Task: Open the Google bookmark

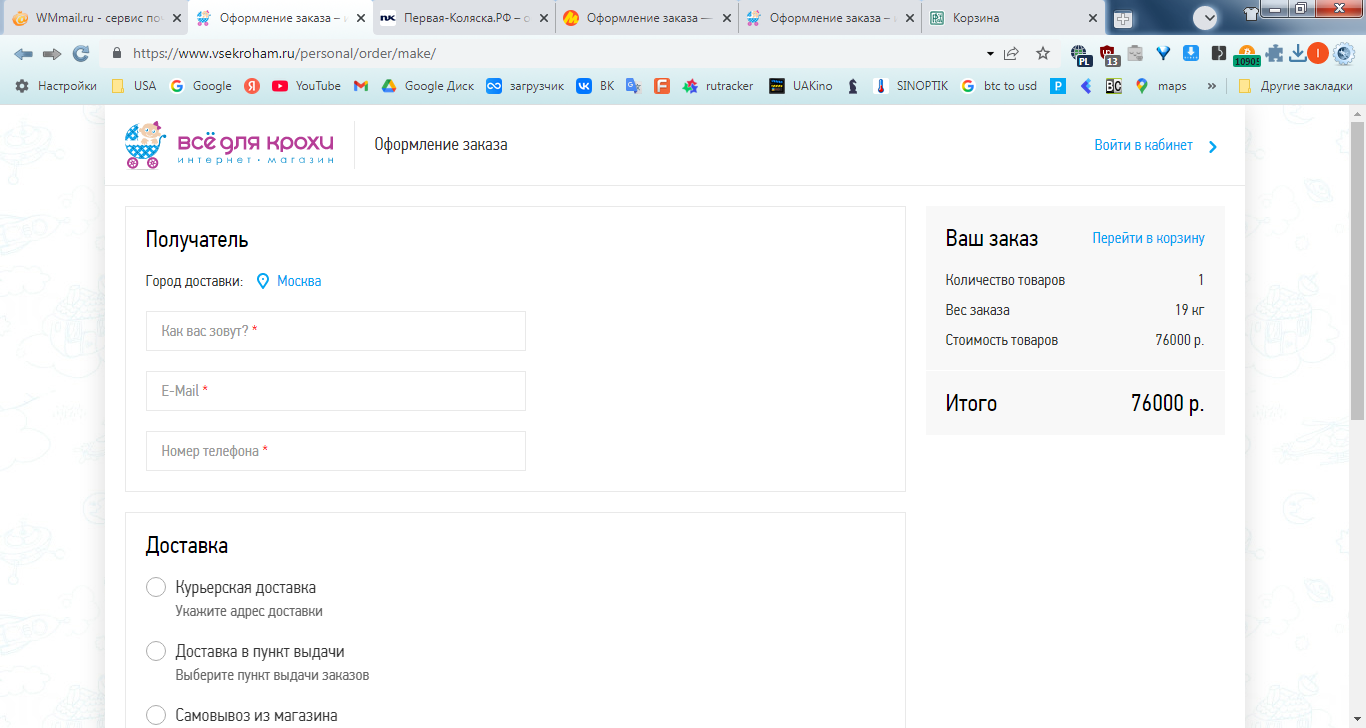Action: click(x=200, y=86)
